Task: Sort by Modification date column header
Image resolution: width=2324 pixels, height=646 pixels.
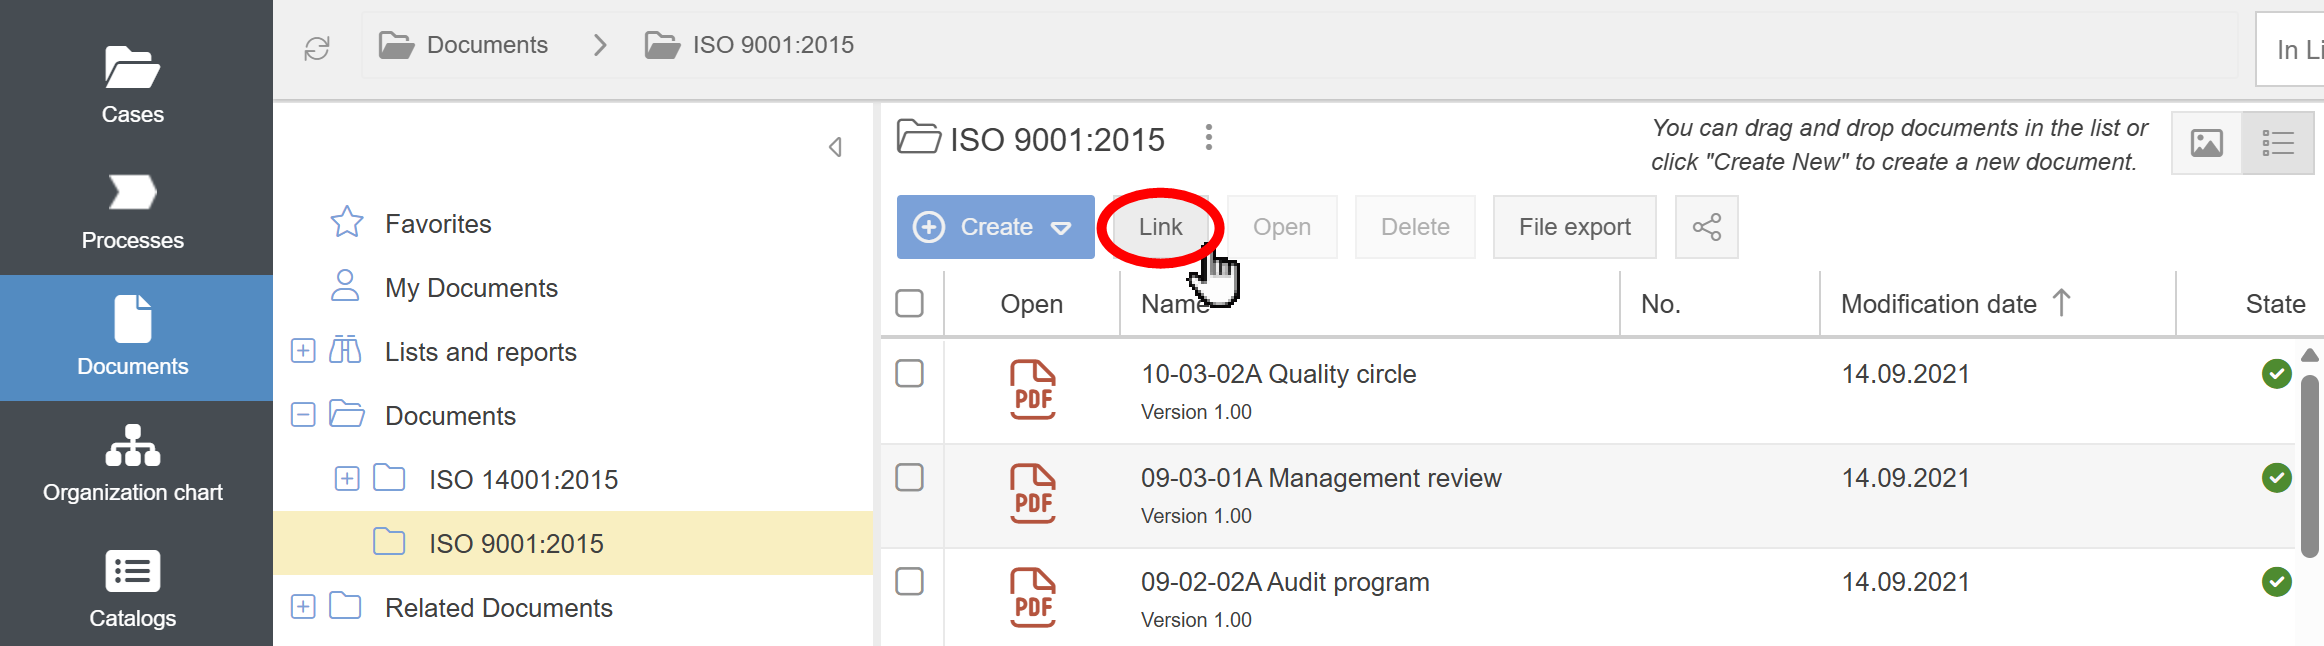Action: pyautogui.click(x=1938, y=304)
